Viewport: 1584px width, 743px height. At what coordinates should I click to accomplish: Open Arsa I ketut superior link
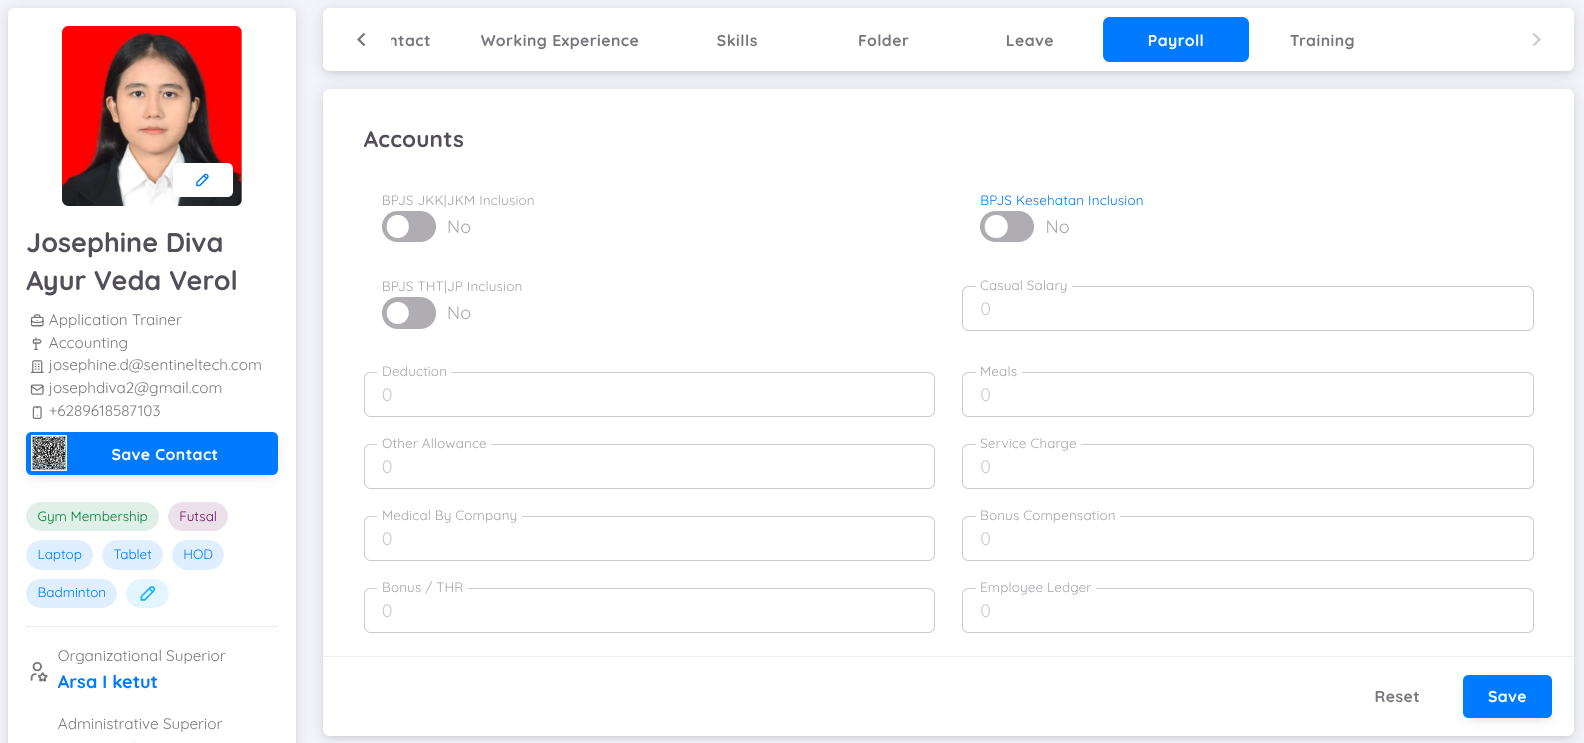108,682
